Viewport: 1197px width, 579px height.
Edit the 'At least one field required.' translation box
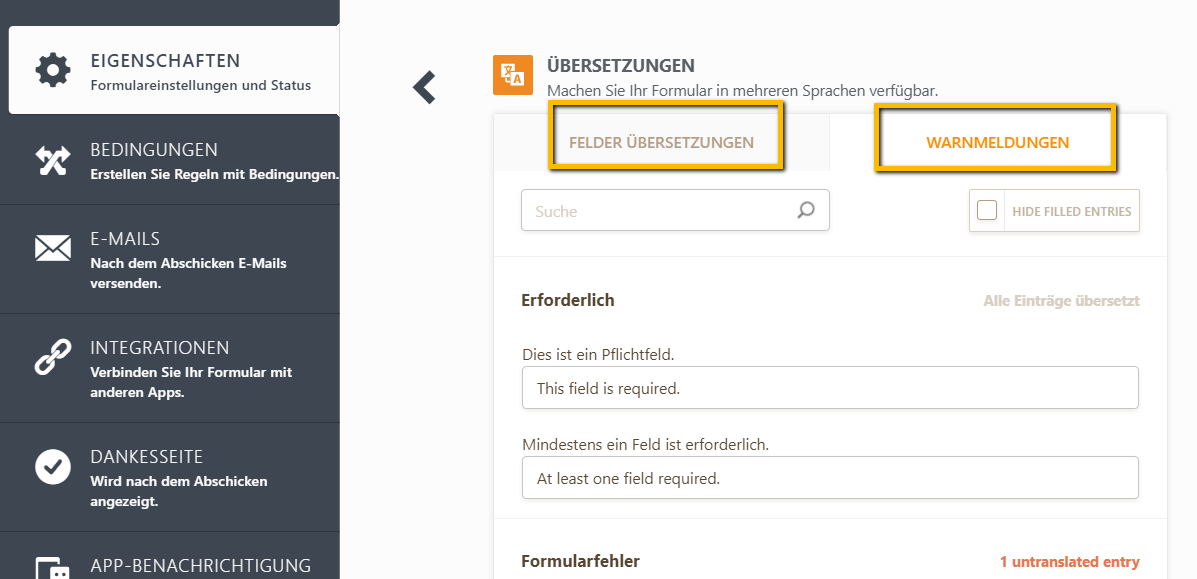click(x=829, y=477)
